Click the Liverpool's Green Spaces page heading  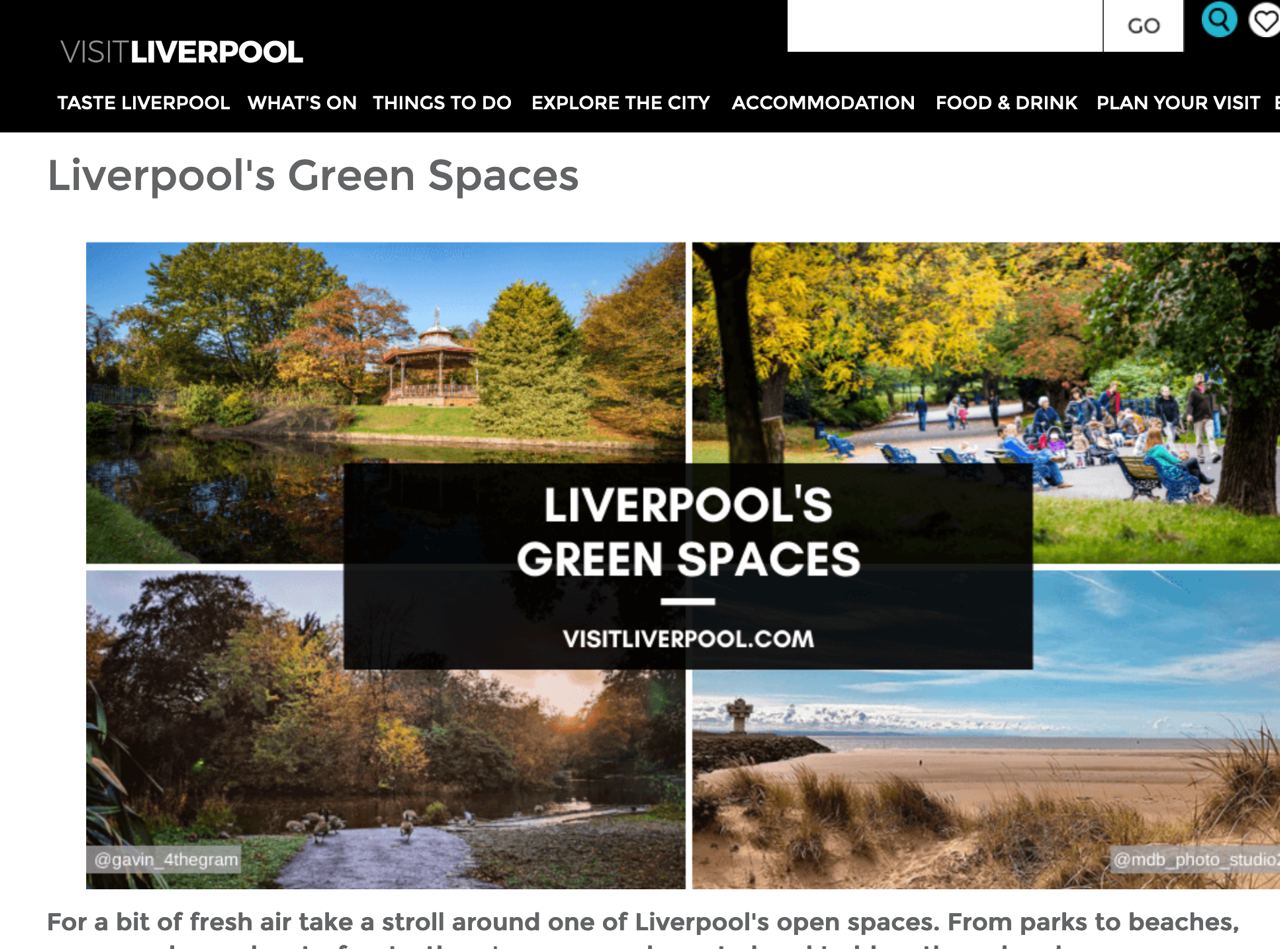tap(313, 176)
